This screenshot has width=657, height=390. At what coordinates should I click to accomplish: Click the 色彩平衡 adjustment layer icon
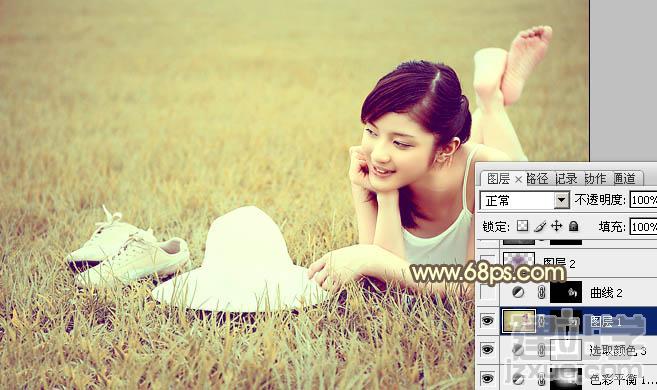tap(518, 379)
